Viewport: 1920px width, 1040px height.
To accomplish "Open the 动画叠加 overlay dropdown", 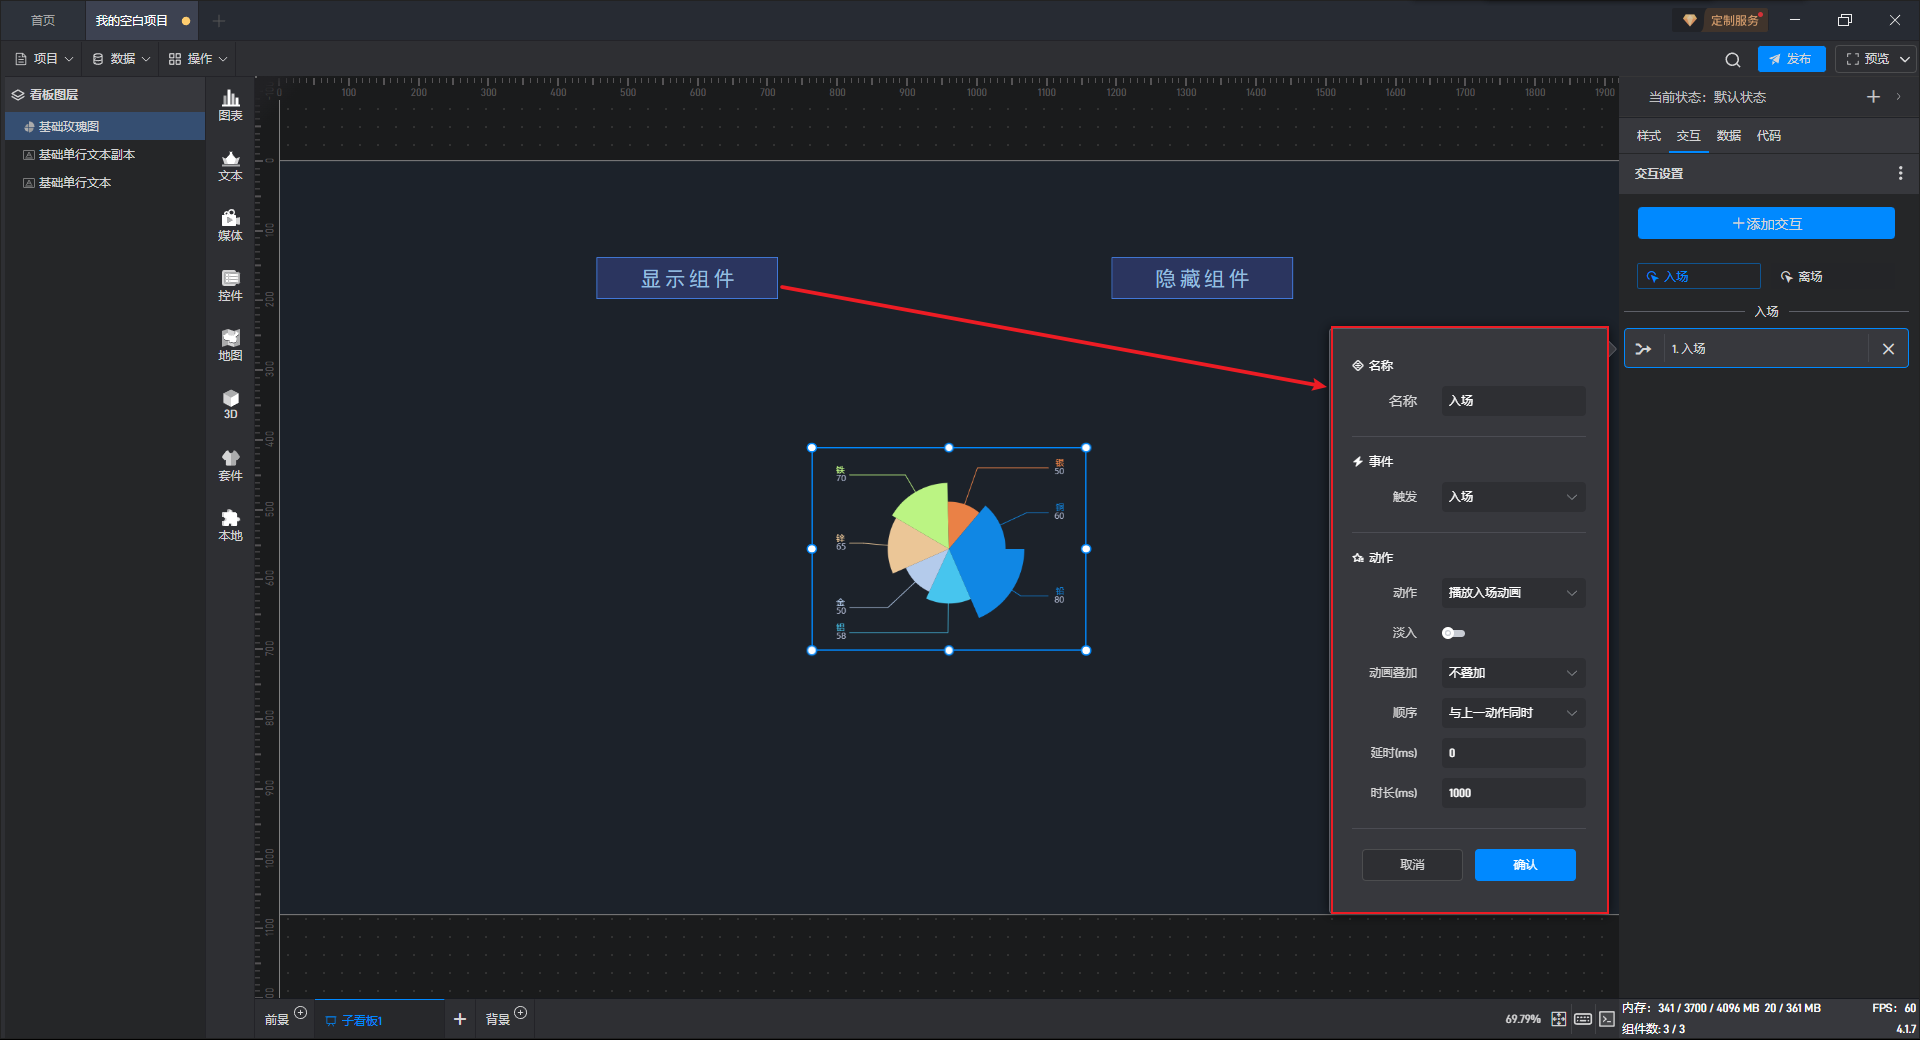I will pyautogui.click(x=1512, y=673).
